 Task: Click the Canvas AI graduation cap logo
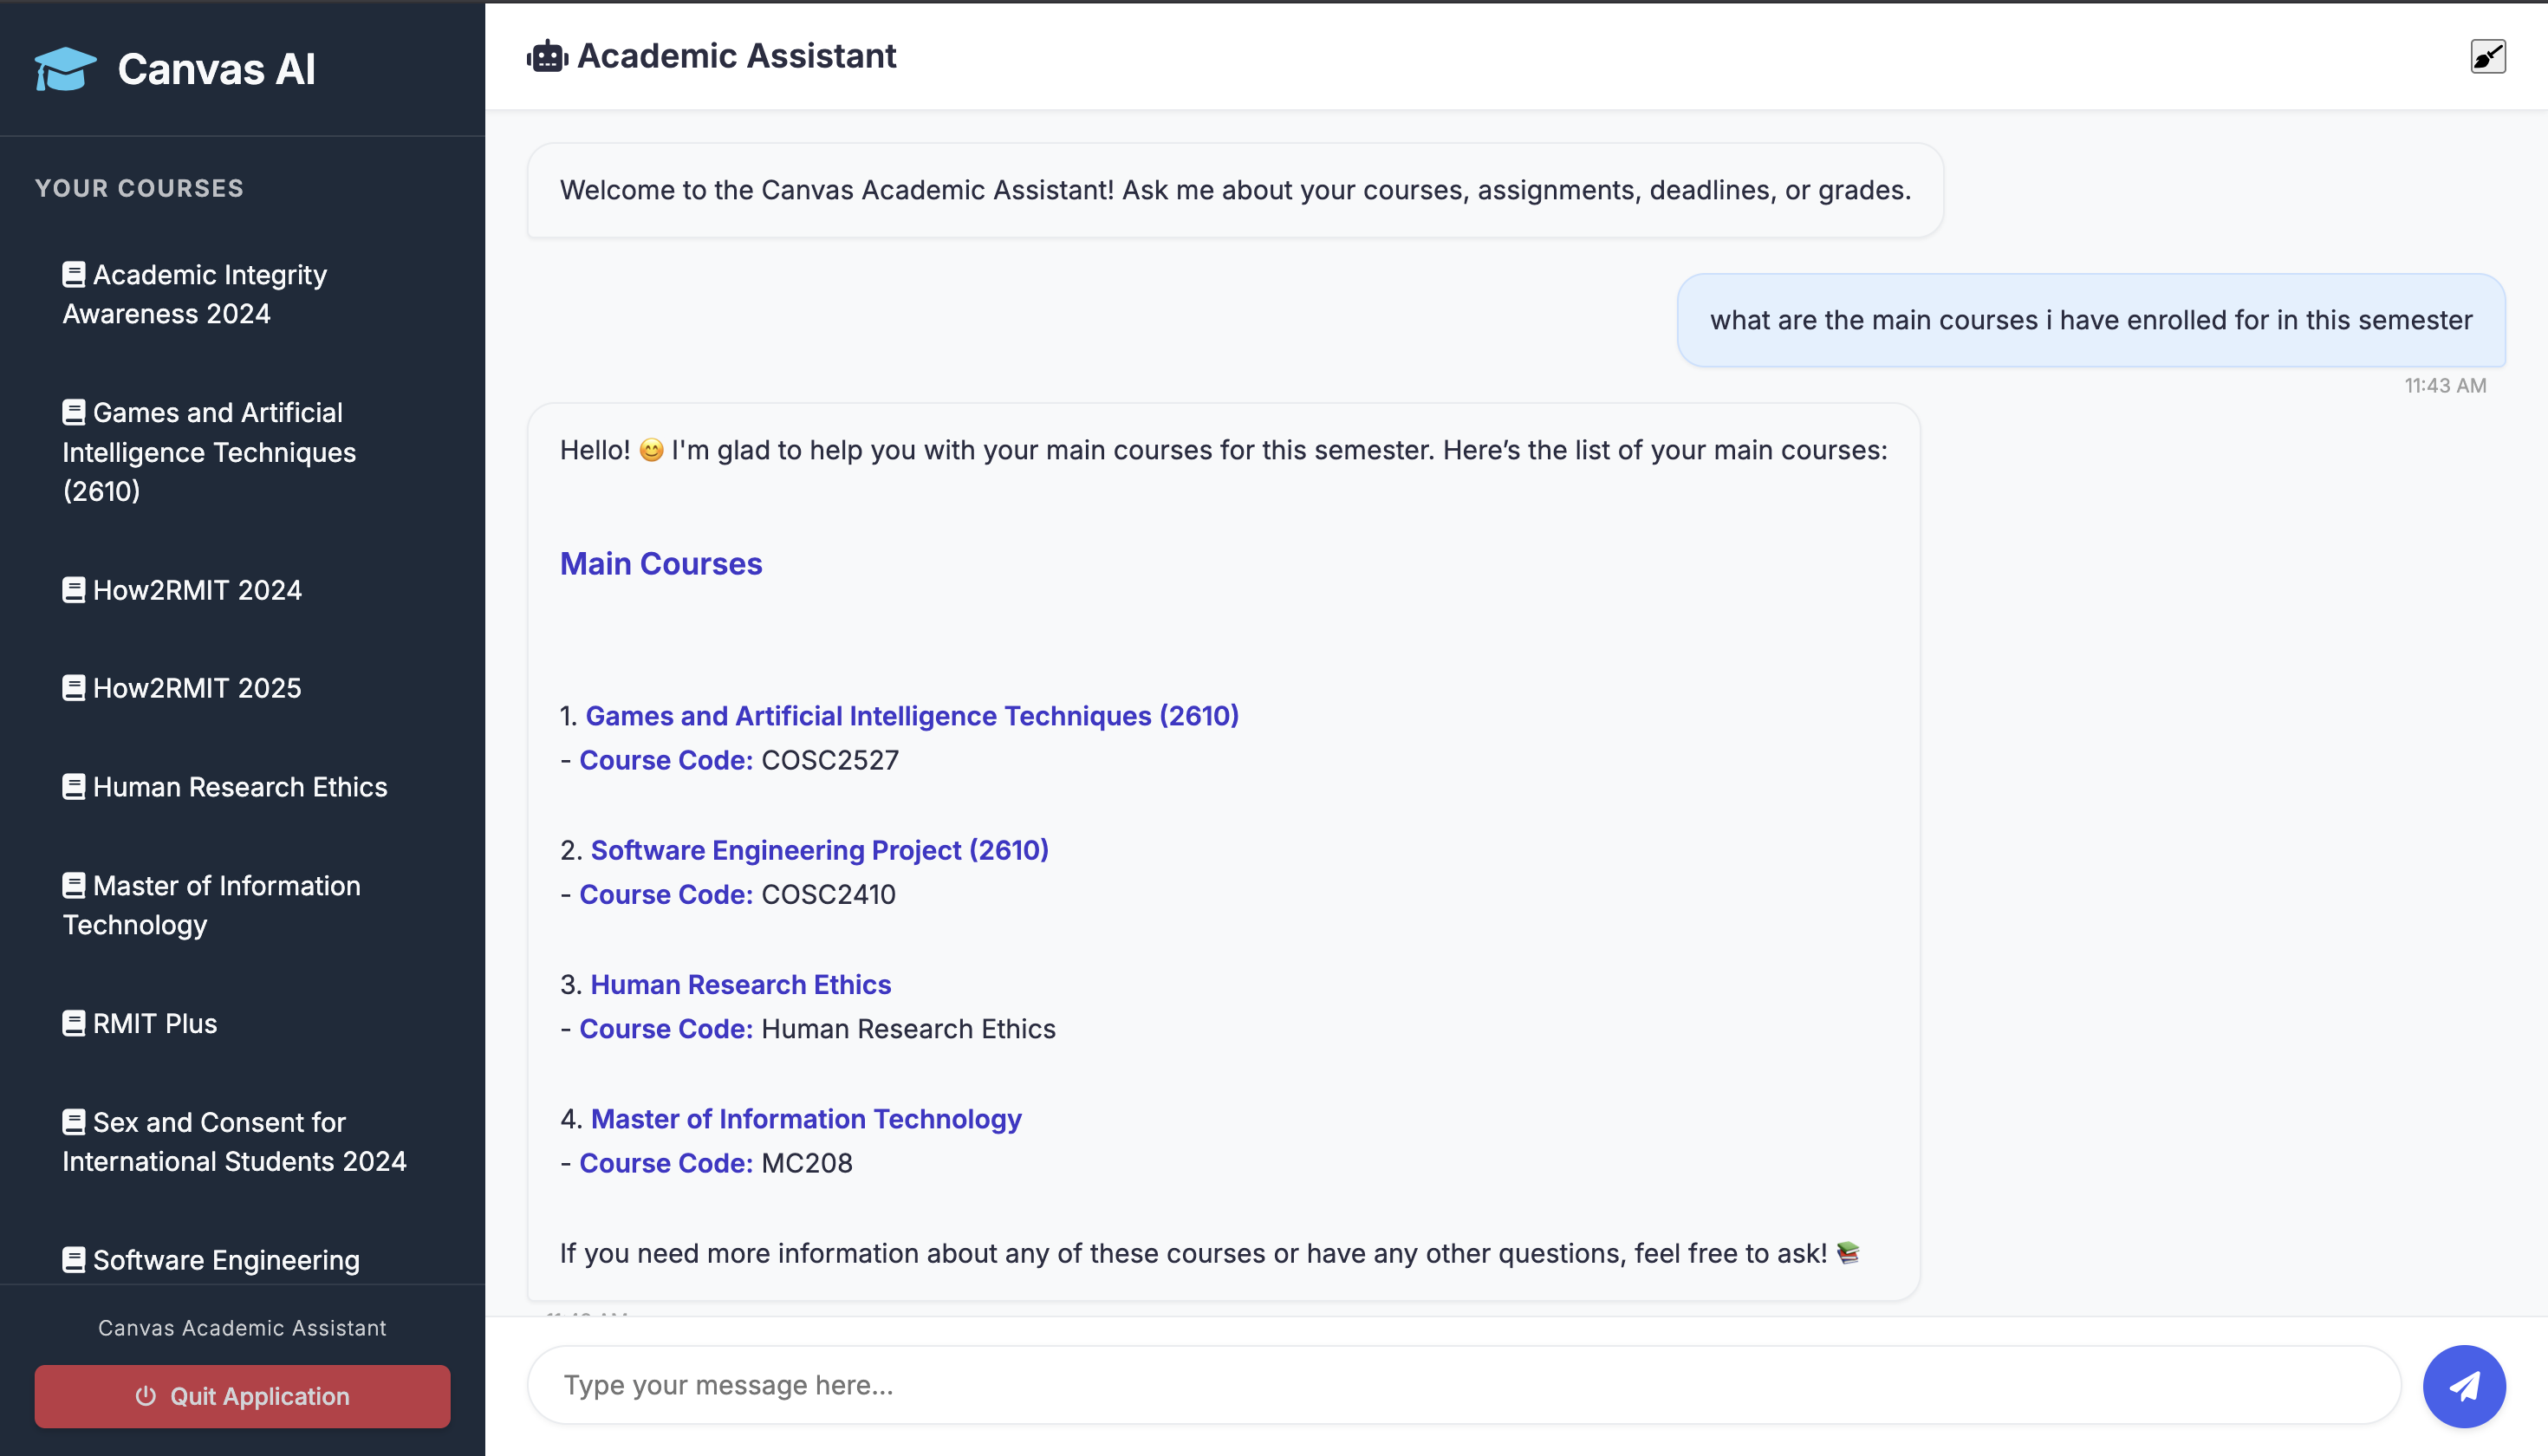(62, 68)
